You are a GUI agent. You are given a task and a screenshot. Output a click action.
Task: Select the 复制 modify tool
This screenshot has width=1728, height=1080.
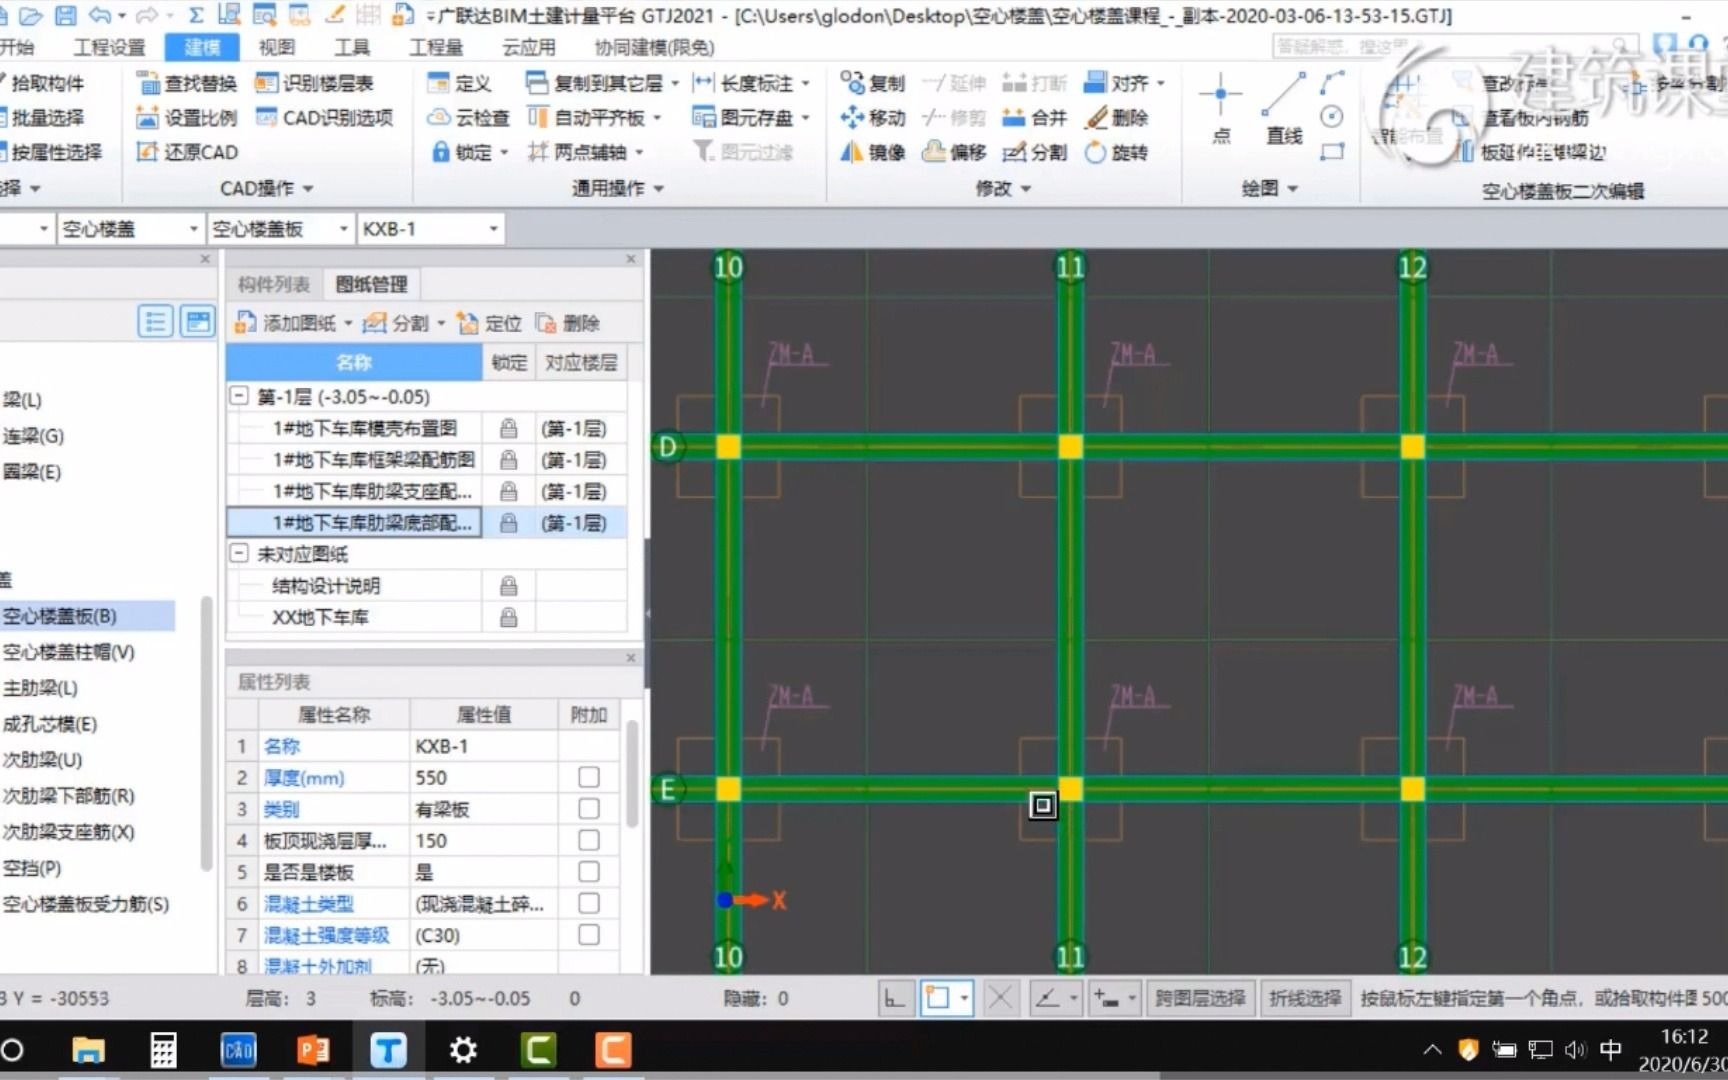(x=872, y=83)
